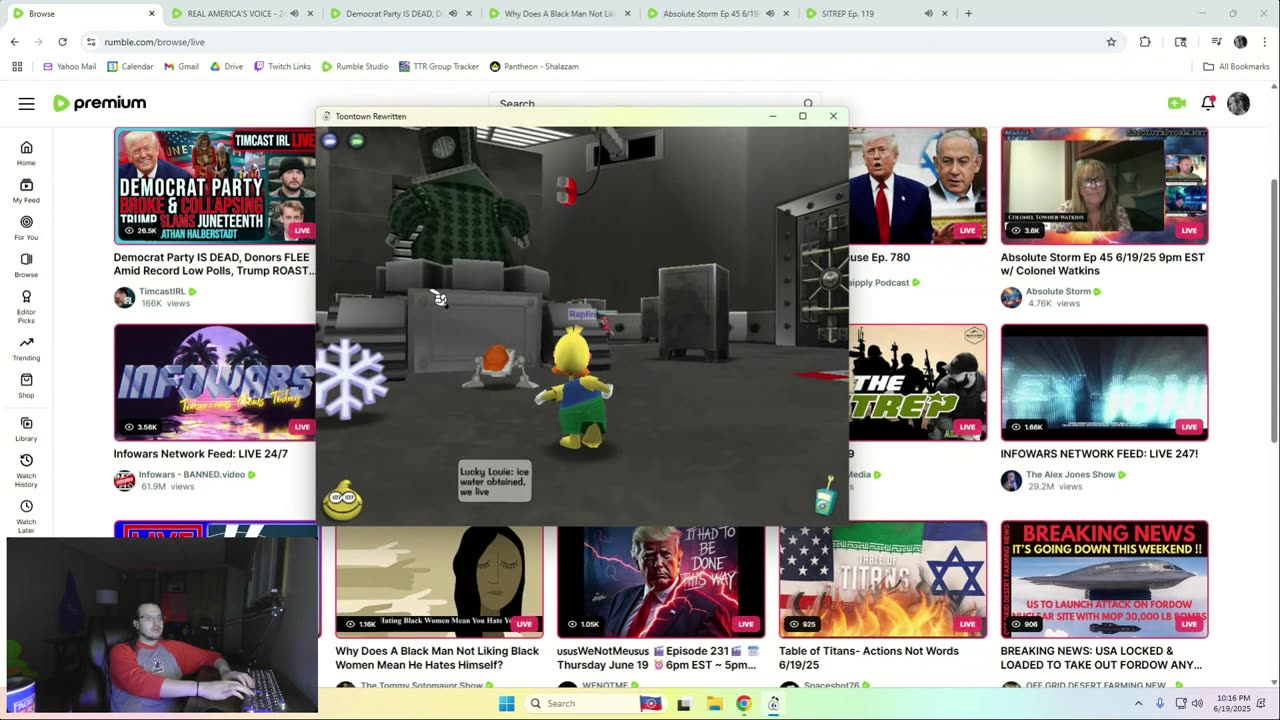Click the page vertical scrollbar

click(1274, 310)
